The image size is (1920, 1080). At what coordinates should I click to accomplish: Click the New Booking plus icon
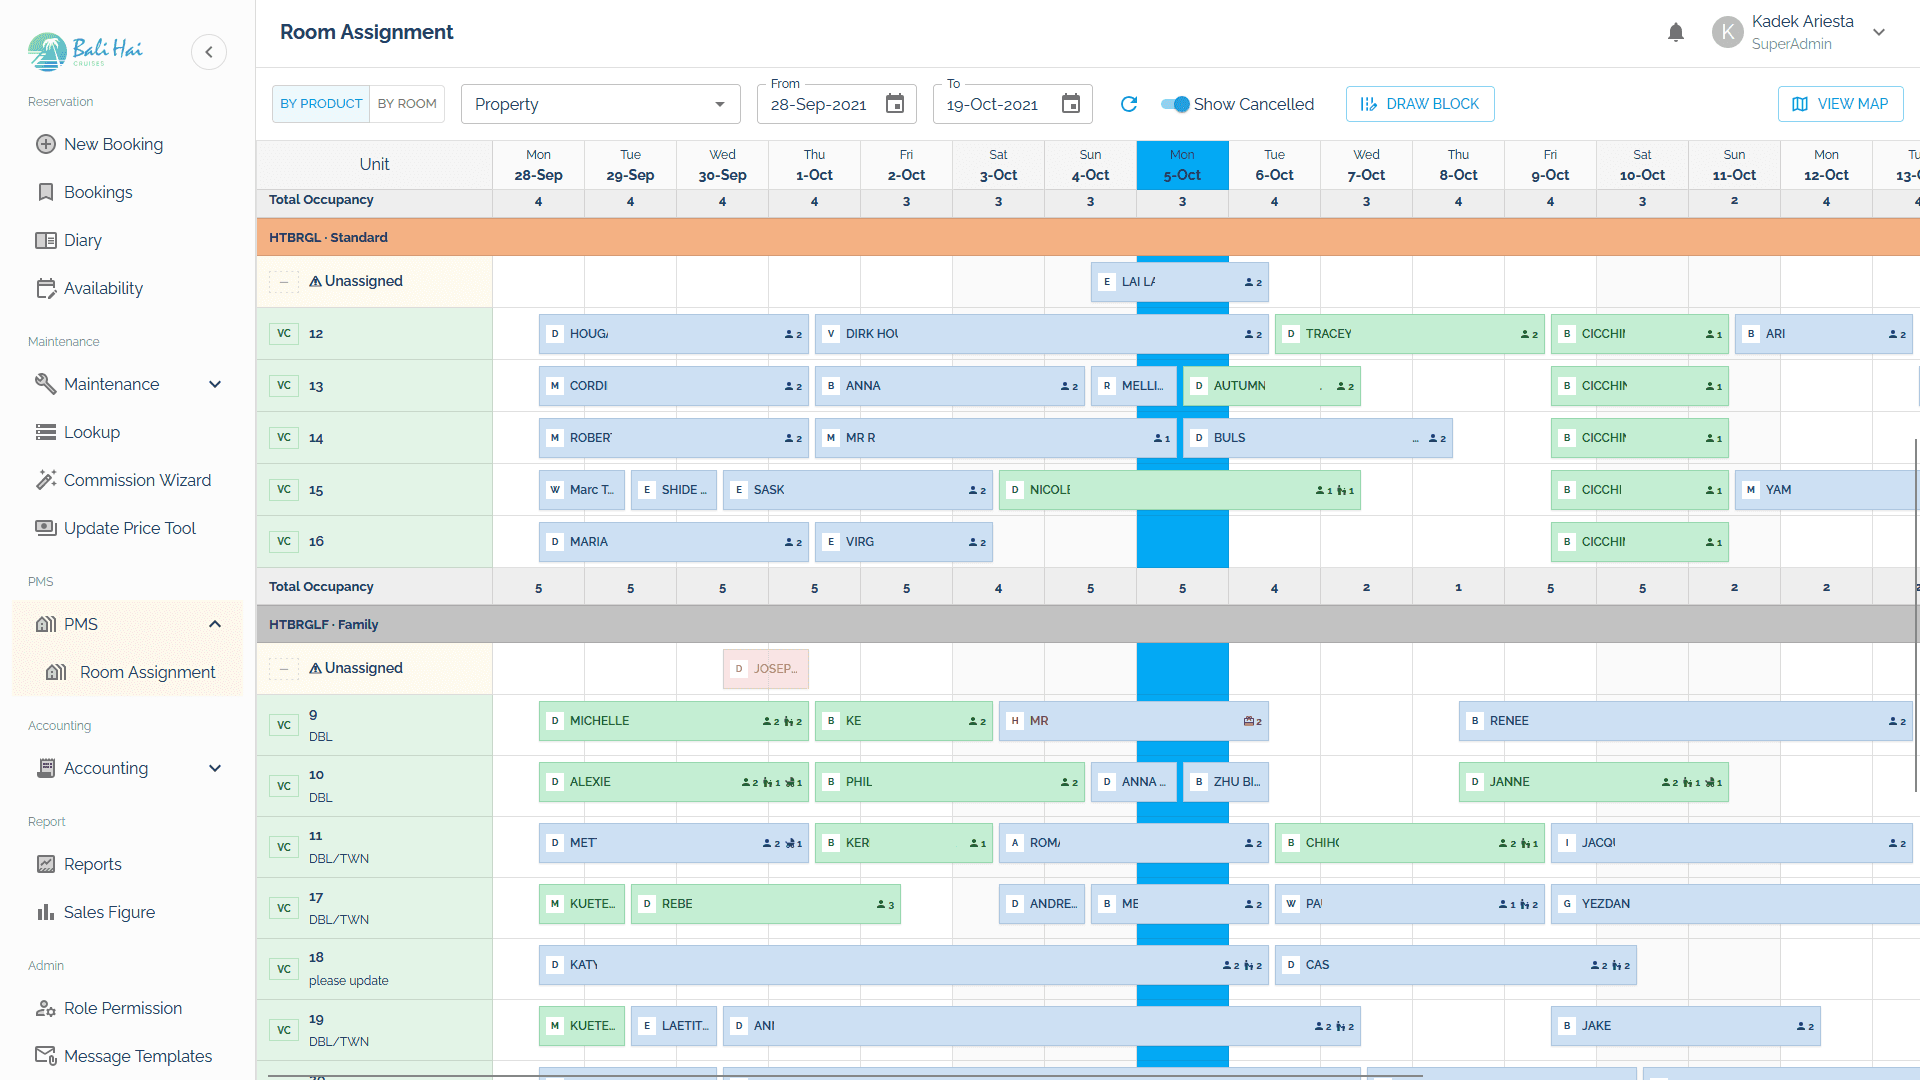[46, 144]
